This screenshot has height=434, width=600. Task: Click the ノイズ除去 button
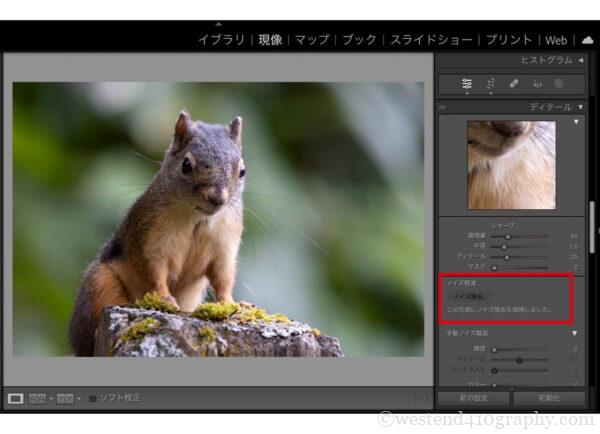coord(469,296)
